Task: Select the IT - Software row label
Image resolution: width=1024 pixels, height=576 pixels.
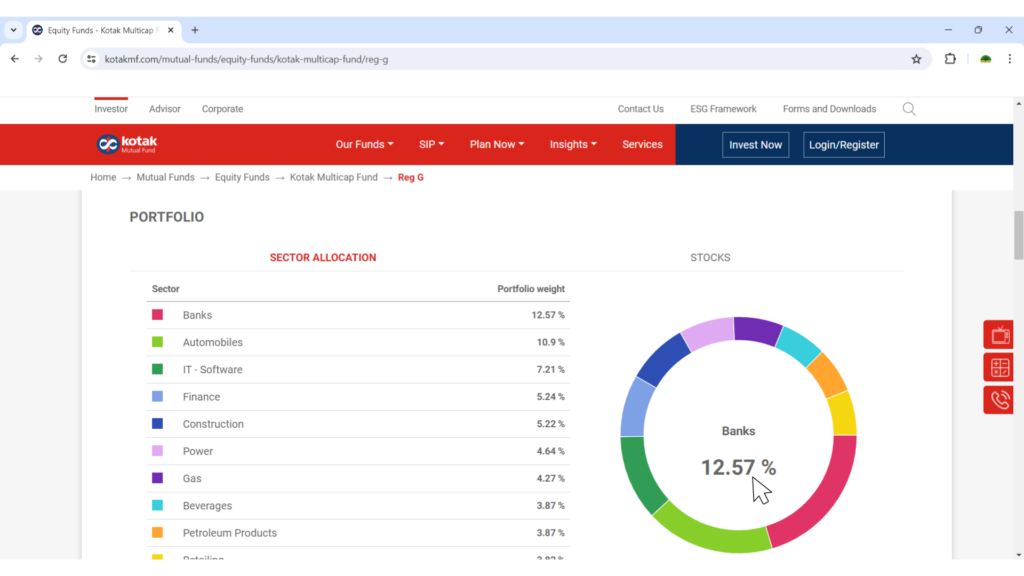Action: click(212, 369)
